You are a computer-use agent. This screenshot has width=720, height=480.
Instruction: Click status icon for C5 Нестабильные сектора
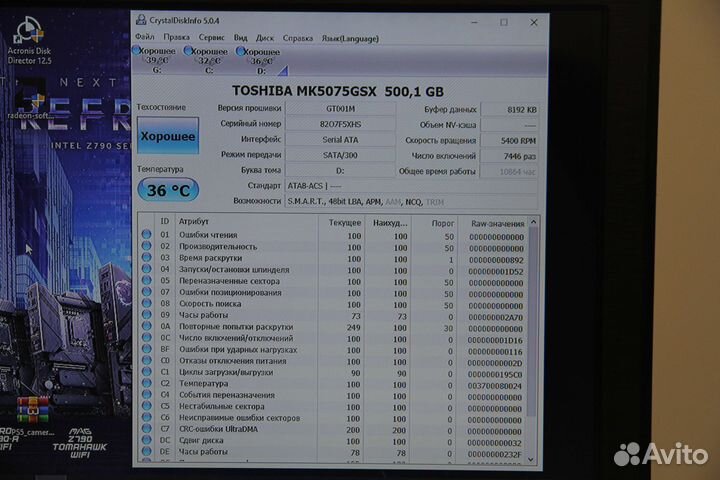[146, 406]
